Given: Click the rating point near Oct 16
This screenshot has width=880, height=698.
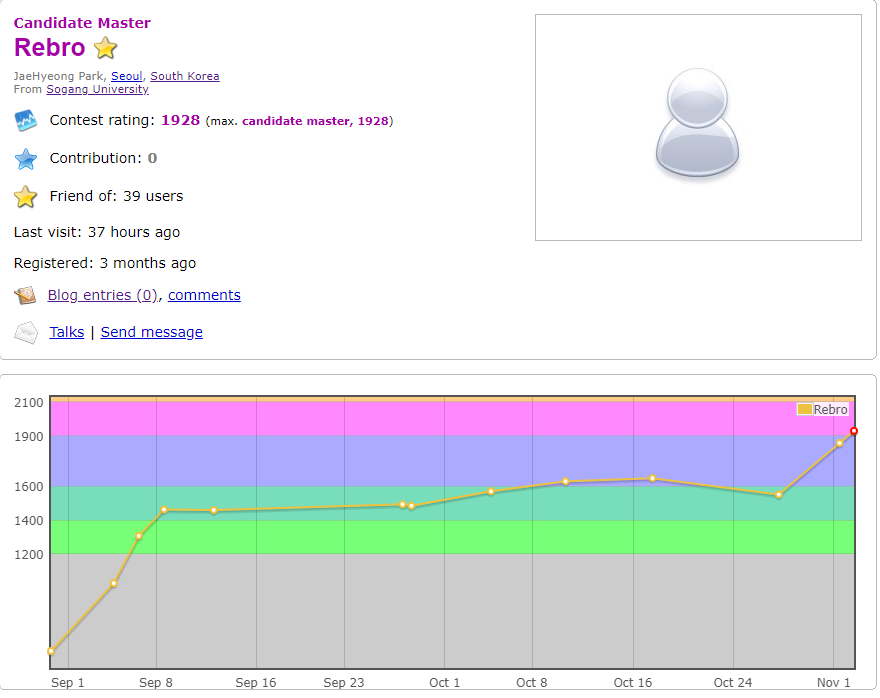Looking at the screenshot, I should point(652,479).
